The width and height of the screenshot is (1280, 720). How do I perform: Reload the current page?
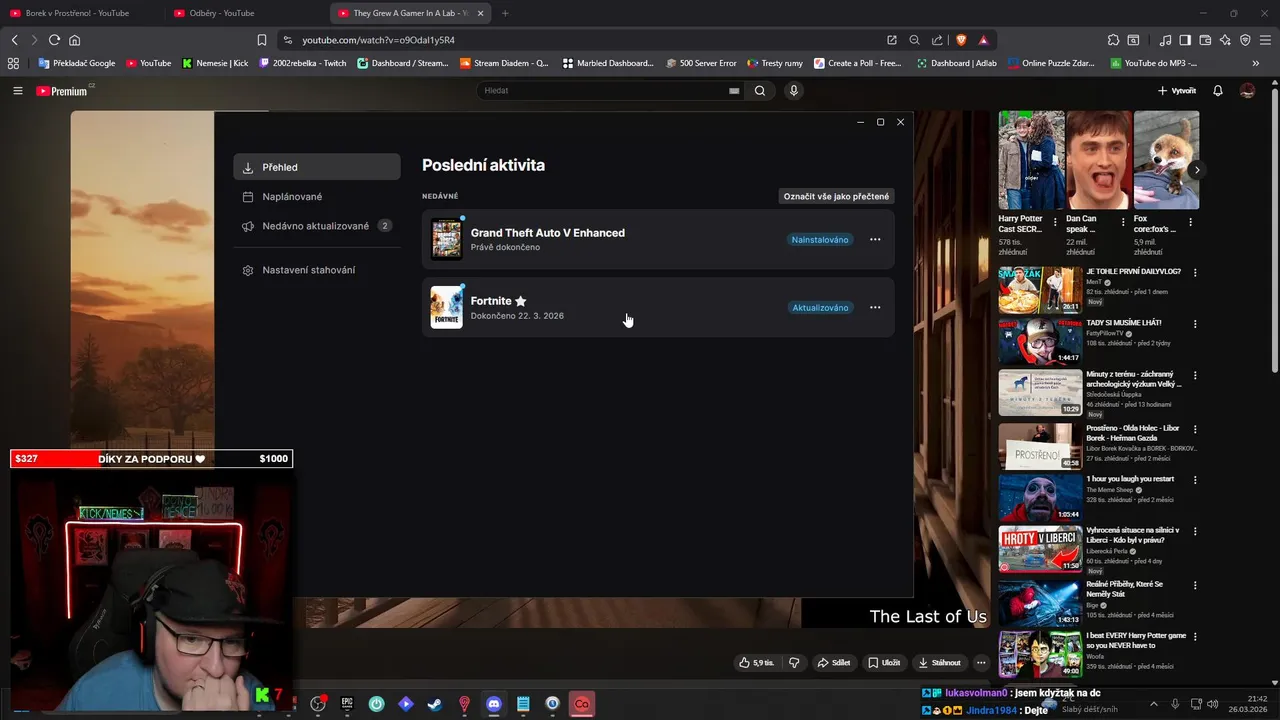(x=54, y=40)
